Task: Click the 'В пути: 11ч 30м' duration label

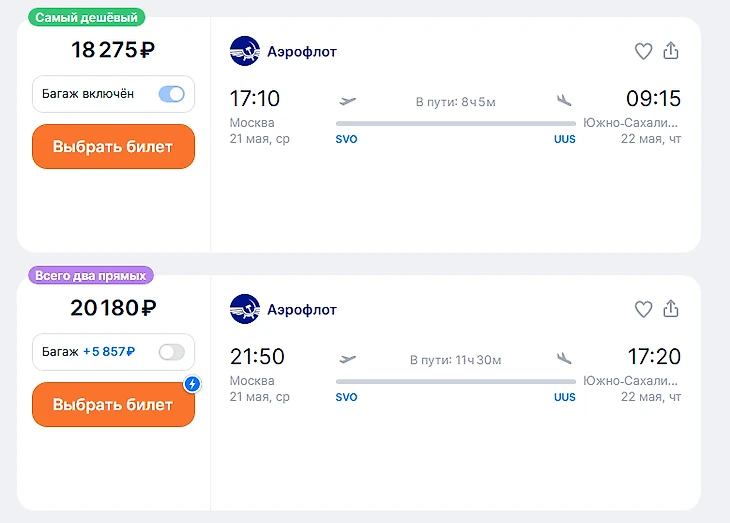Action: click(x=456, y=359)
